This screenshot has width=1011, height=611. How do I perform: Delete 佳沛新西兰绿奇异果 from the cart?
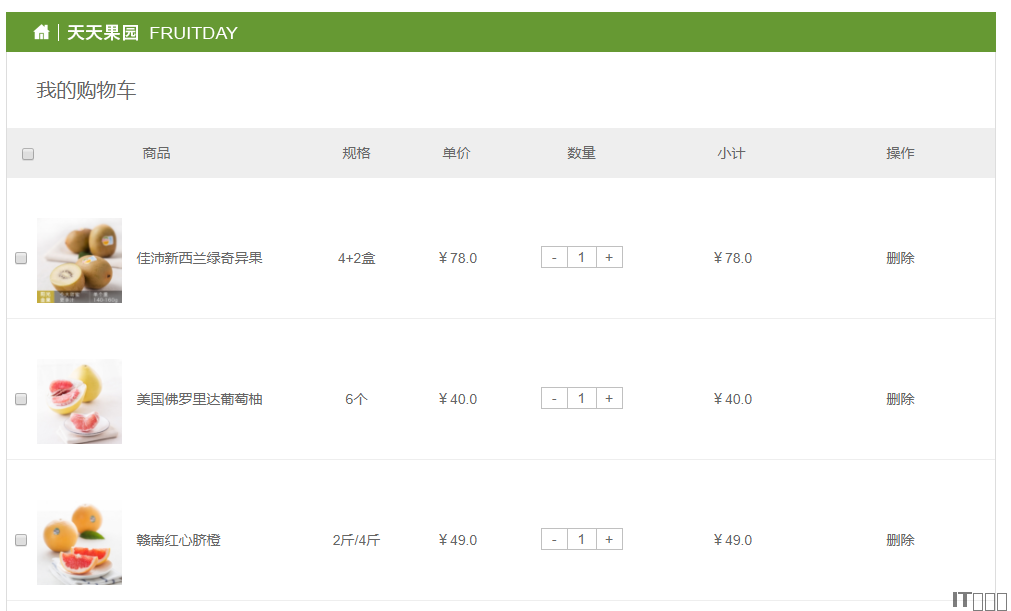[x=900, y=258]
